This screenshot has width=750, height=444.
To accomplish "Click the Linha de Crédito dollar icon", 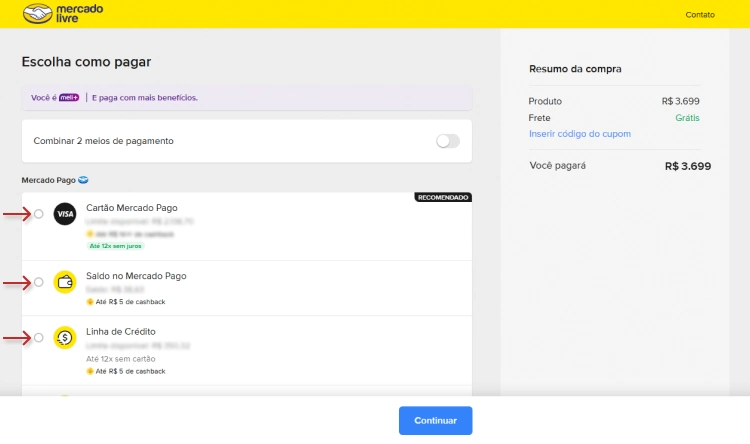I will pos(65,337).
